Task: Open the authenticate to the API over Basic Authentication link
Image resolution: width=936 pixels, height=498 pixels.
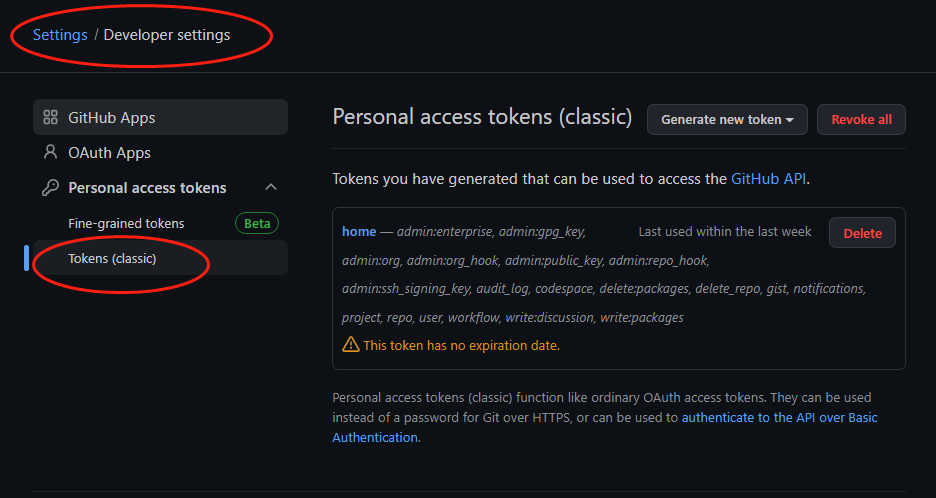Action: pos(605,428)
